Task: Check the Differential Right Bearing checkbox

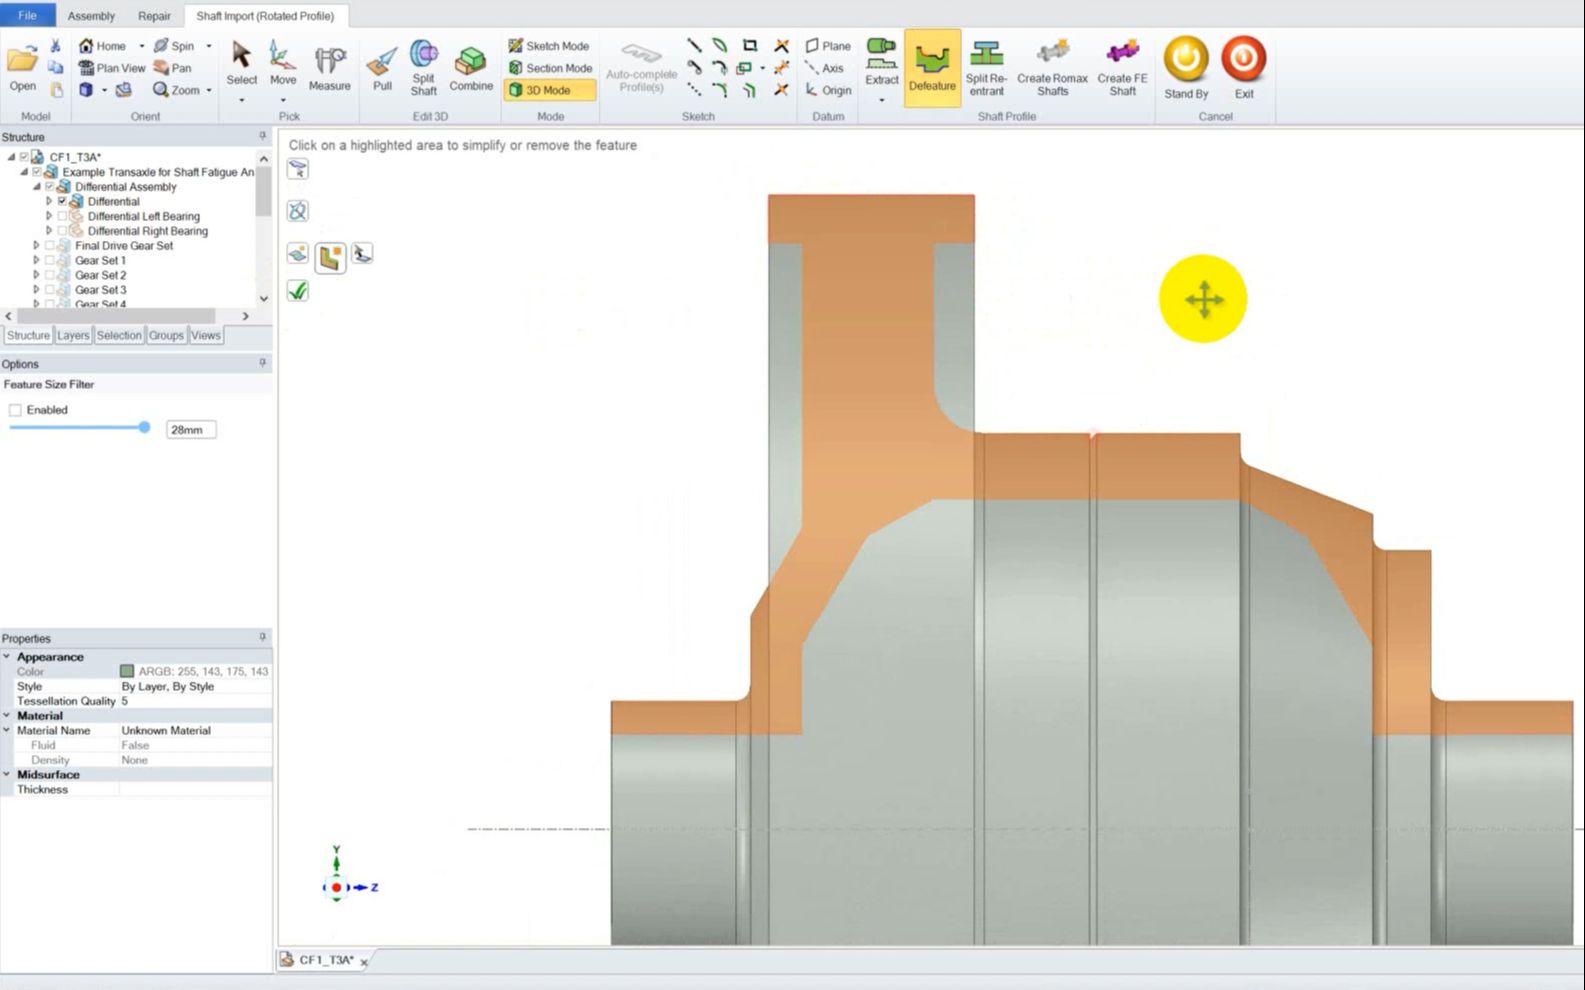Action: click(62, 231)
